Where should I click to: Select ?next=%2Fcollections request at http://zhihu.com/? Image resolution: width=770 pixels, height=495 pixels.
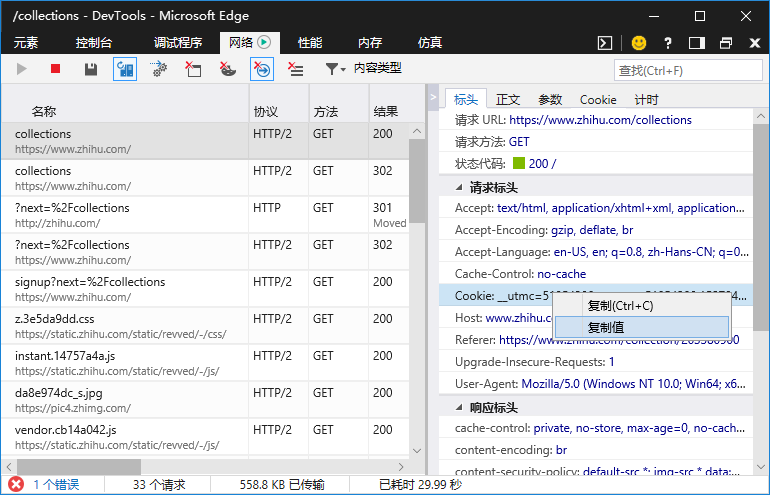pos(205,215)
